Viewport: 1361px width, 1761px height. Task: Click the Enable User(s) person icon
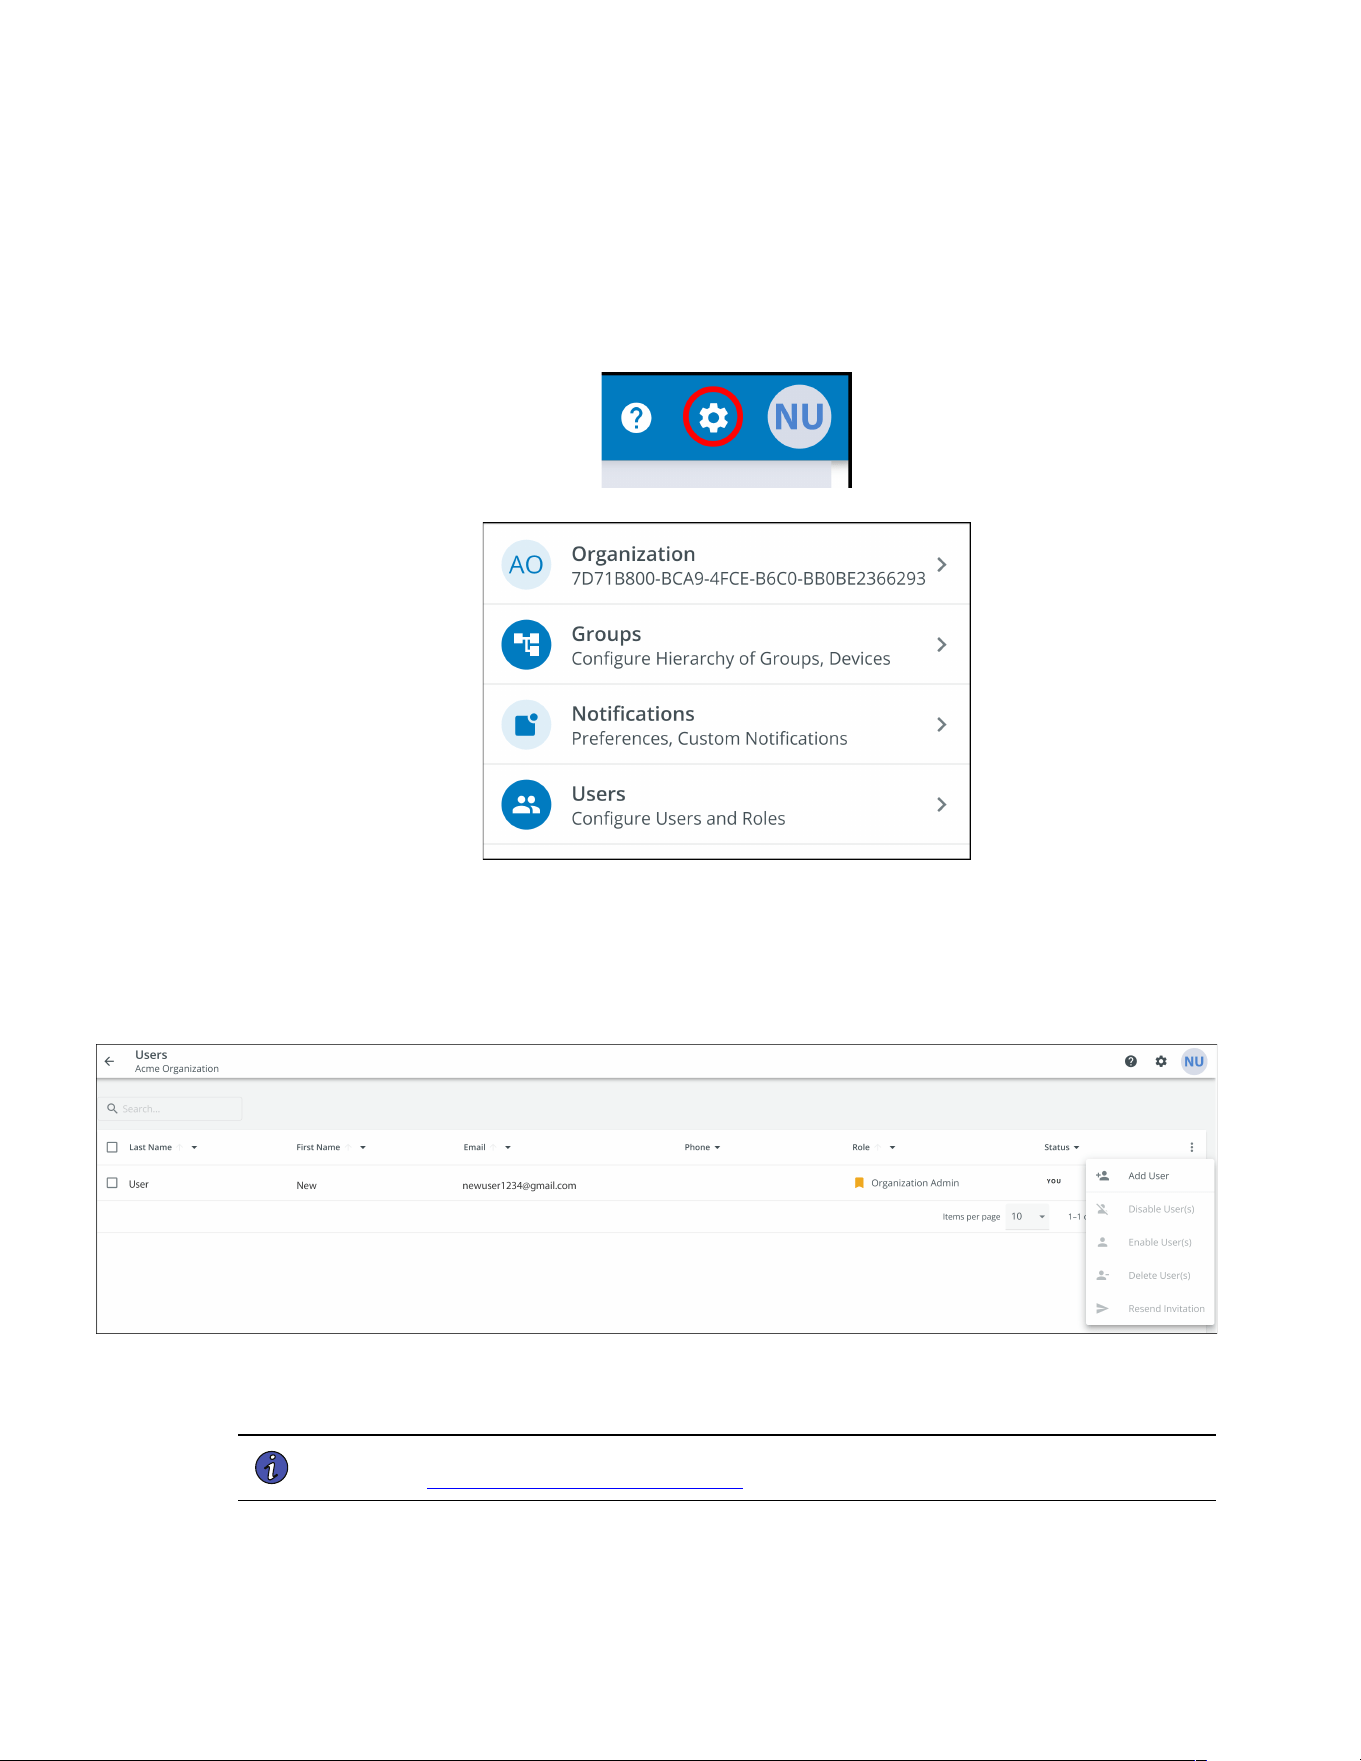click(1102, 1242)
